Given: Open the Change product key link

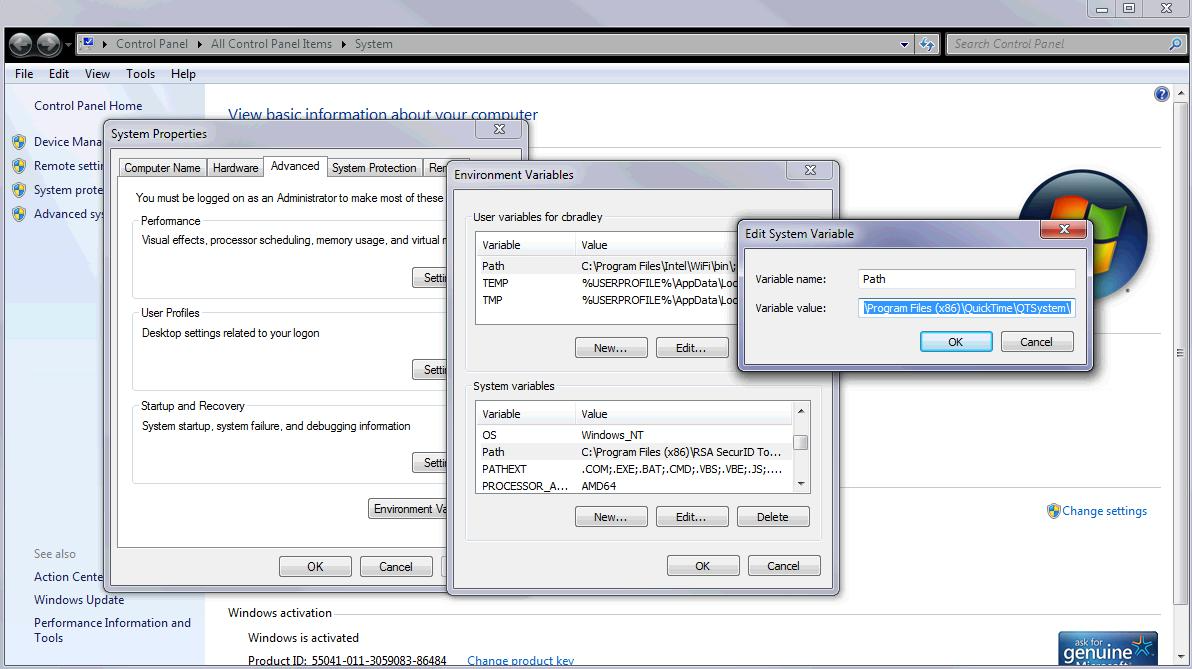Looking at the screenshot, I should [x=520, y=660].
